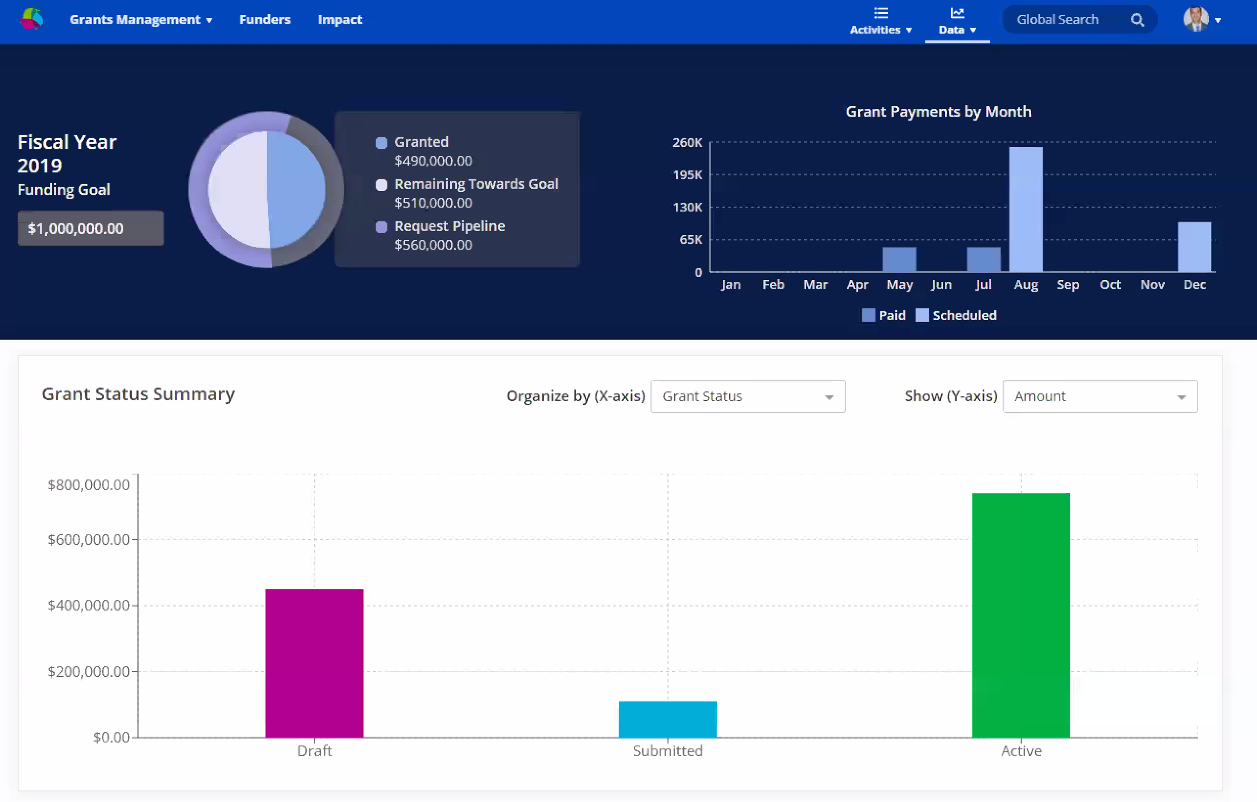Viewport: 1257px width, 802px height.
Task: Toggle the Scheduled legend swatch
Action: click(x=922, y=315)
